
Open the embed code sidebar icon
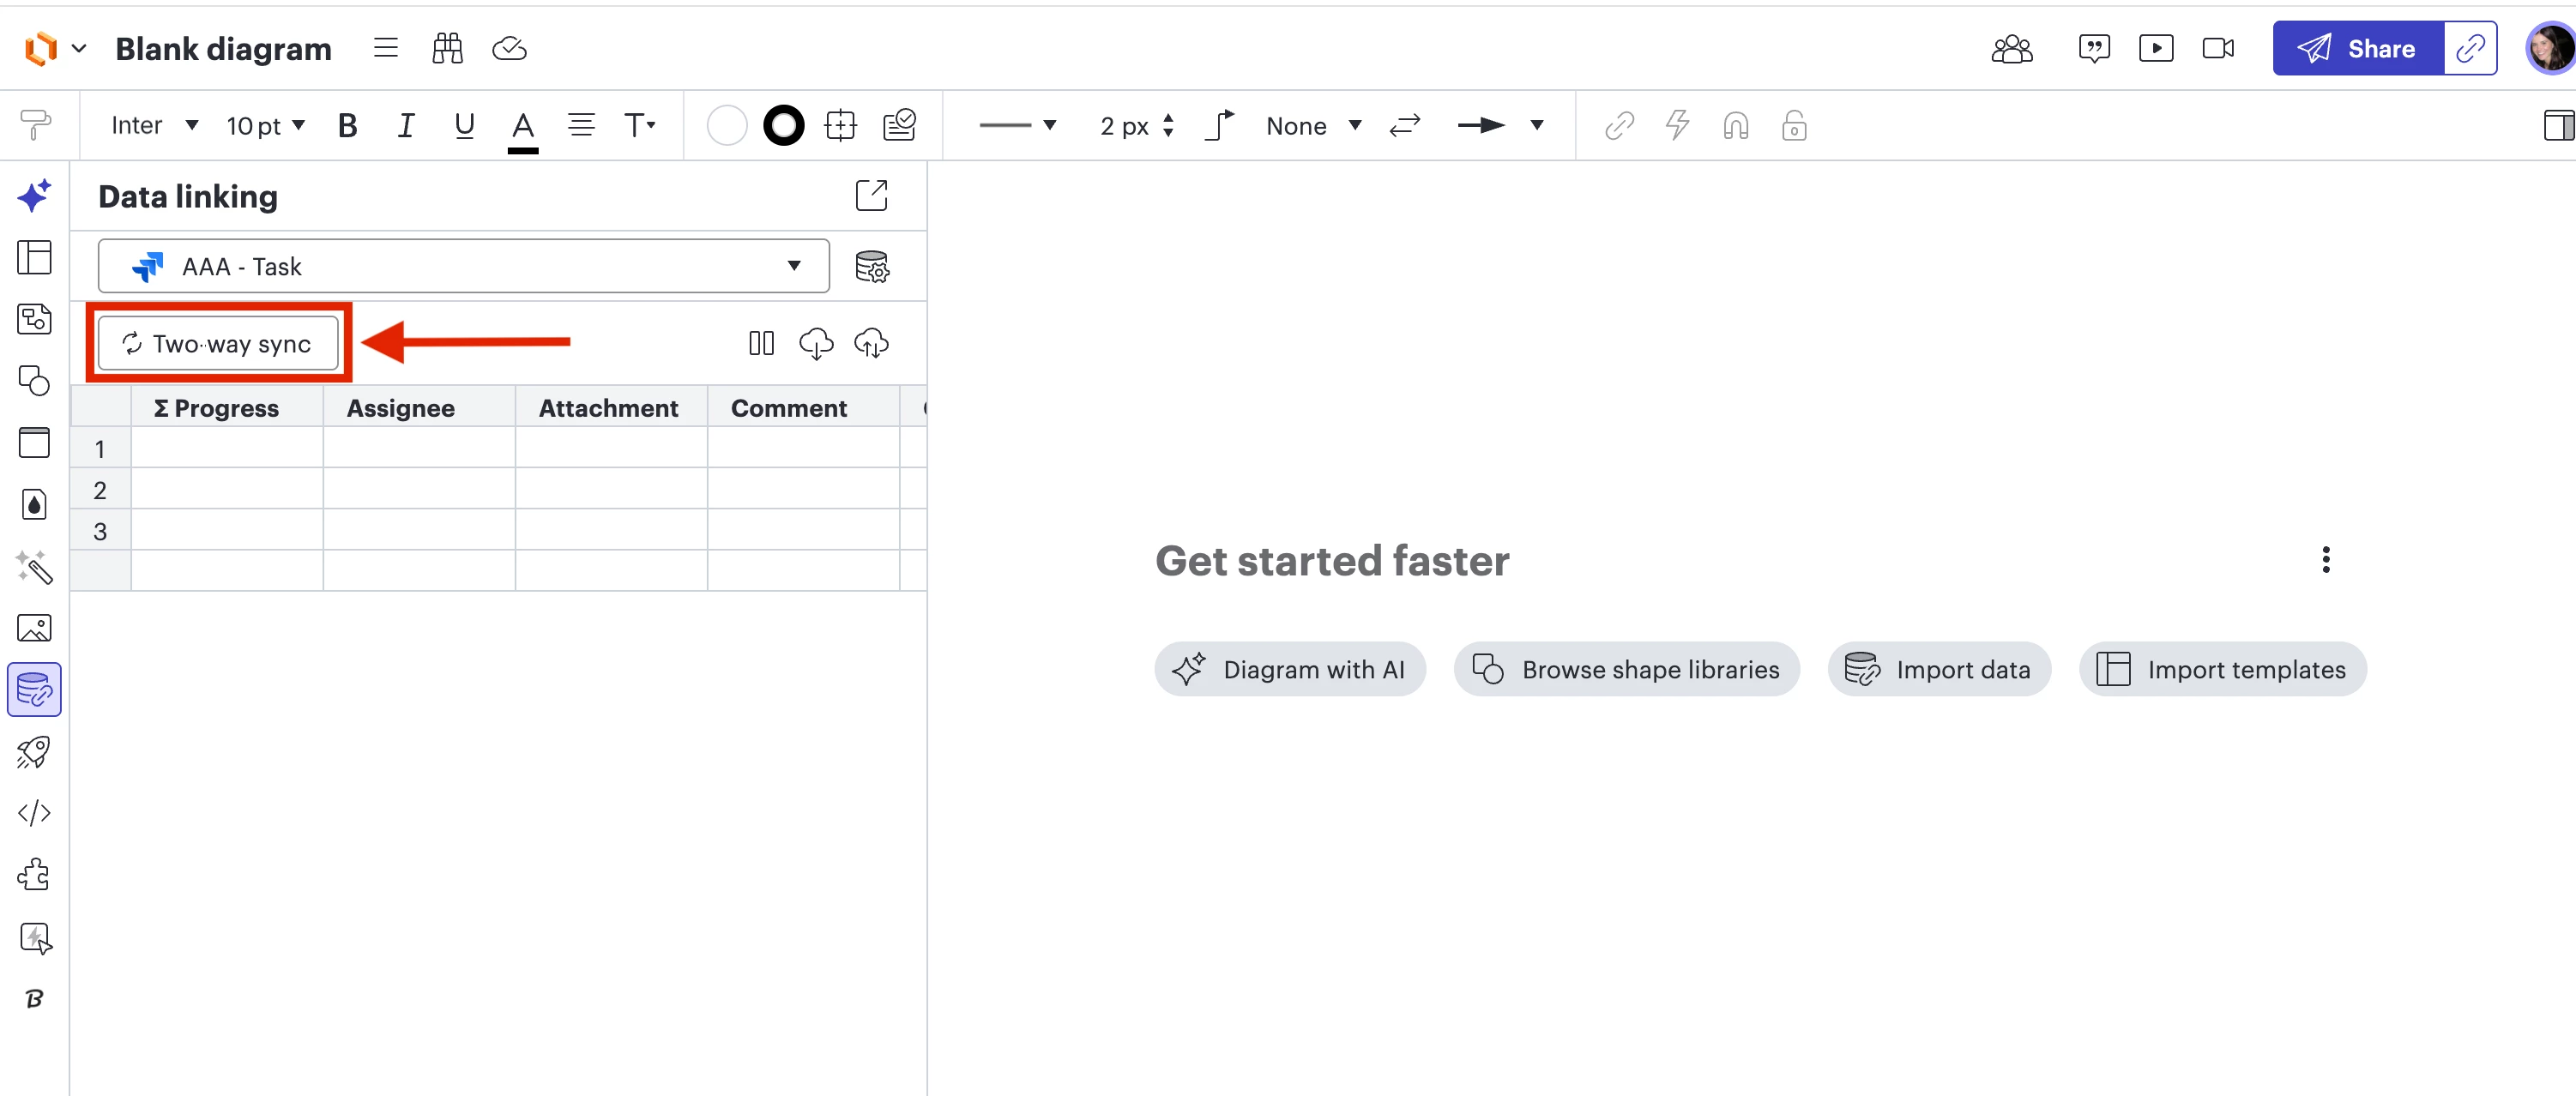(x=34, y=812)
